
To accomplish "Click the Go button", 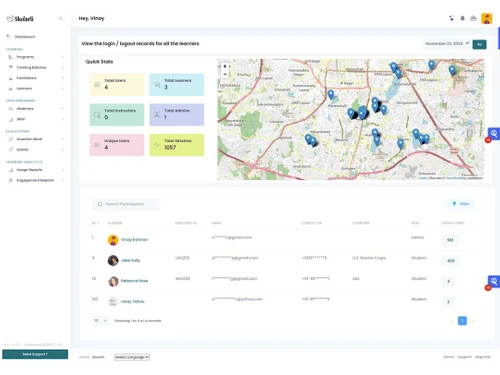I will [x=479, y=44].
